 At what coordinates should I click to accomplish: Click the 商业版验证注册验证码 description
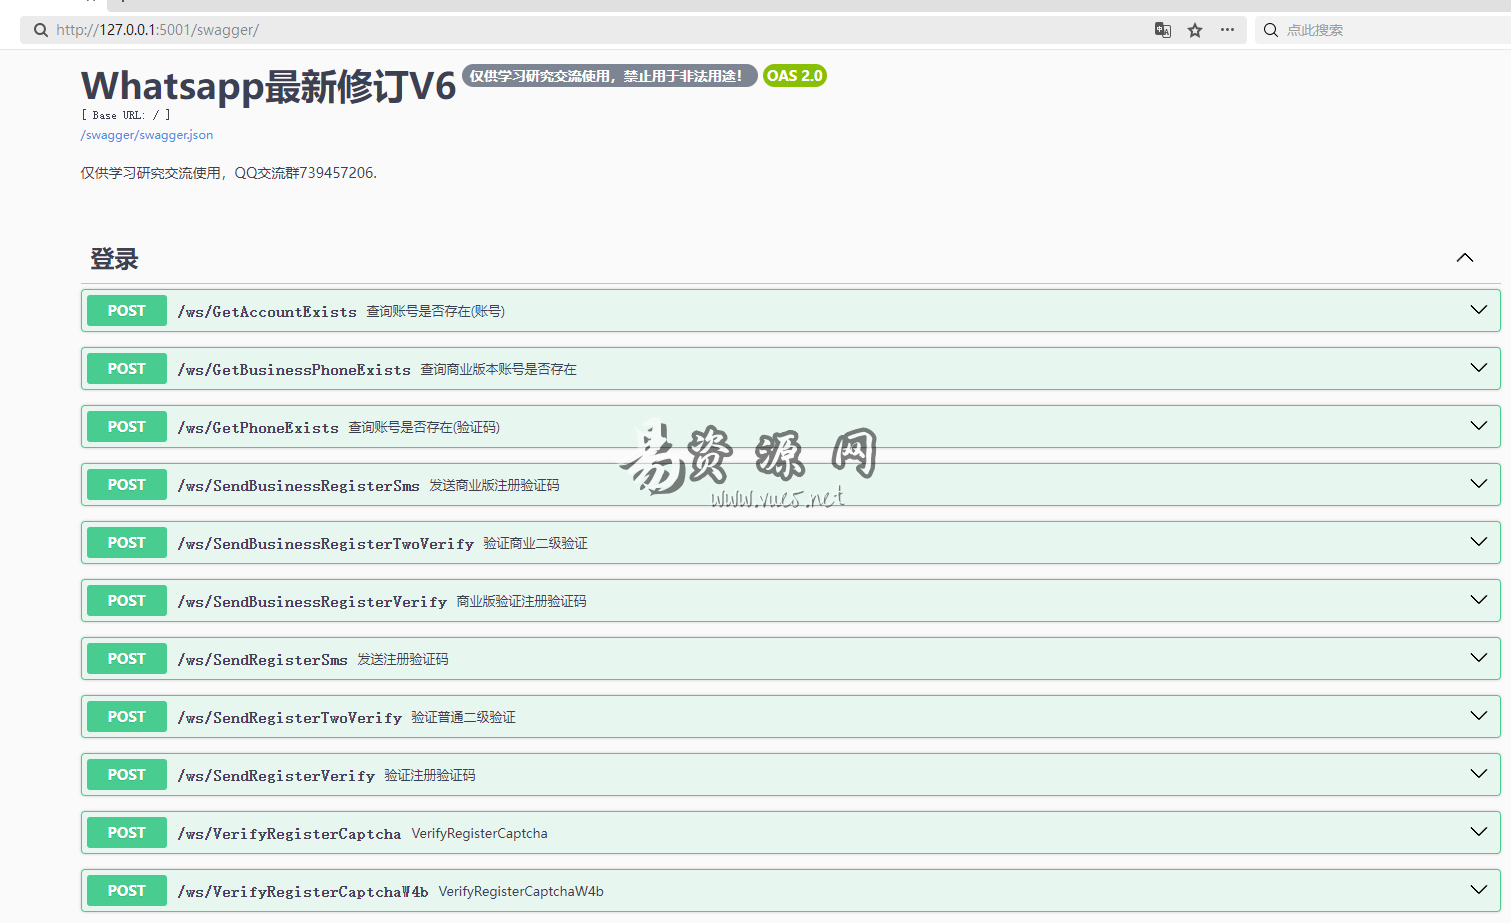(521, 602)
